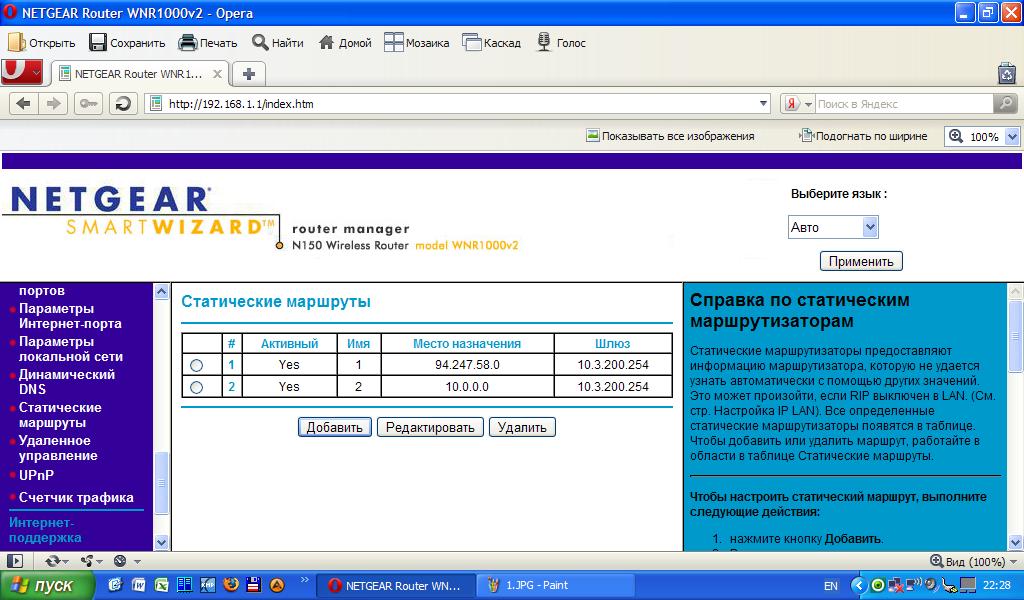The width and height of the screenshot is (1024, 600).
Task: Click the browser Back arrow
Action: pos(23,104)
